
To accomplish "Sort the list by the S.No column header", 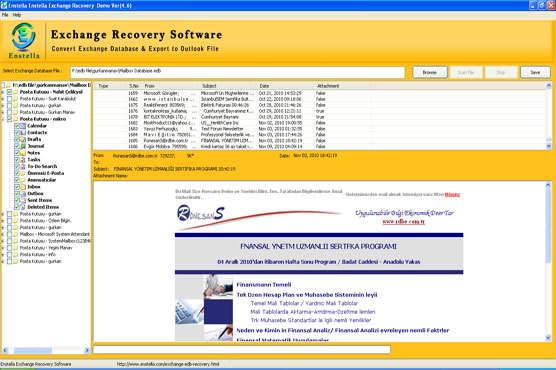I will tap(134, 86).
